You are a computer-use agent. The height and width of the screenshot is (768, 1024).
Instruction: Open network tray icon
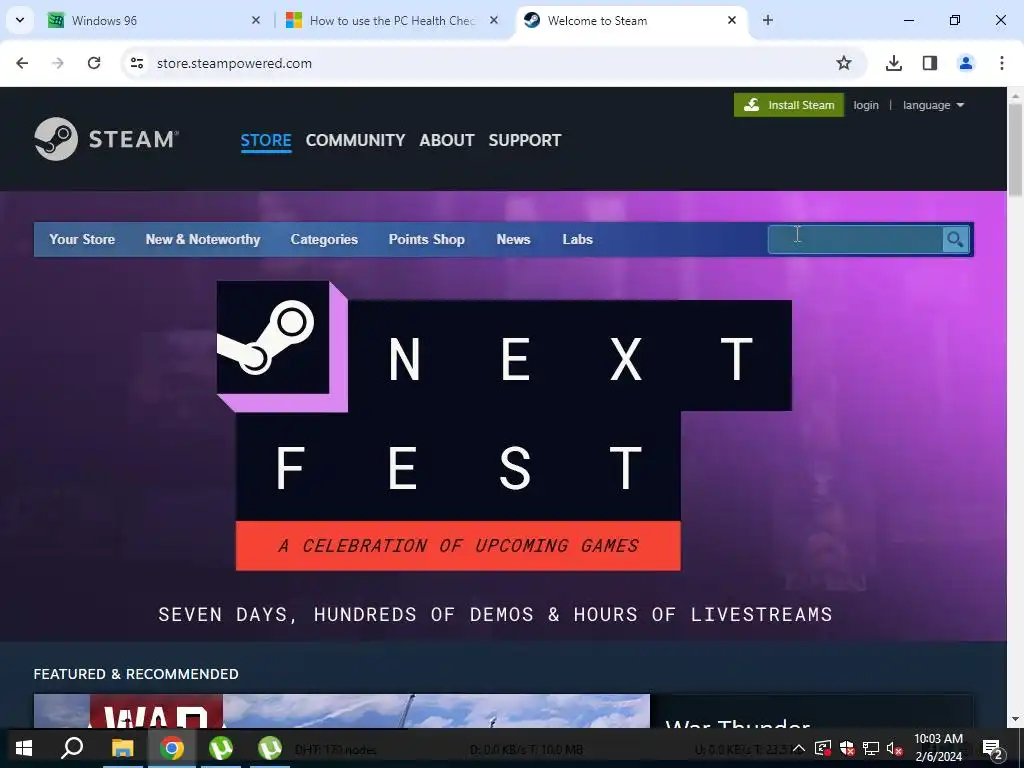(x=871, y=748)
